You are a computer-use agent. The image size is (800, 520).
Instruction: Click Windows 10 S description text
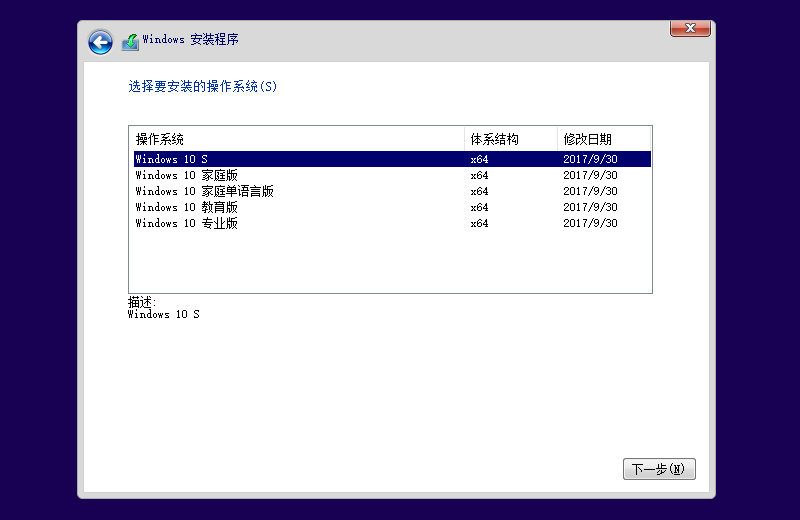[163, 314]
